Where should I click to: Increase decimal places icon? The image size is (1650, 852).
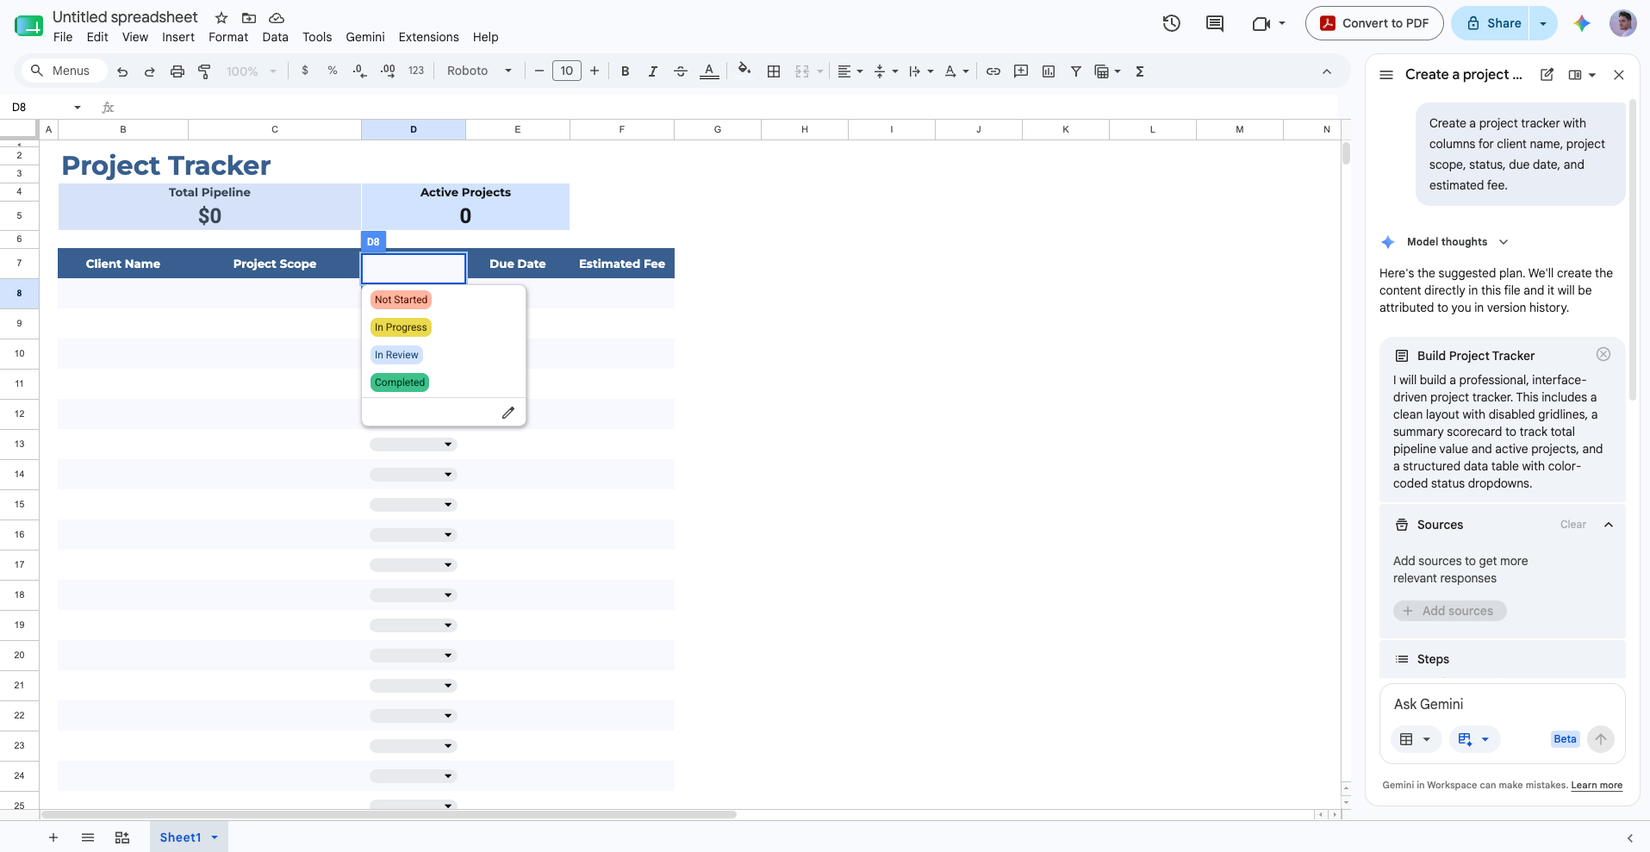pos(388,71)
